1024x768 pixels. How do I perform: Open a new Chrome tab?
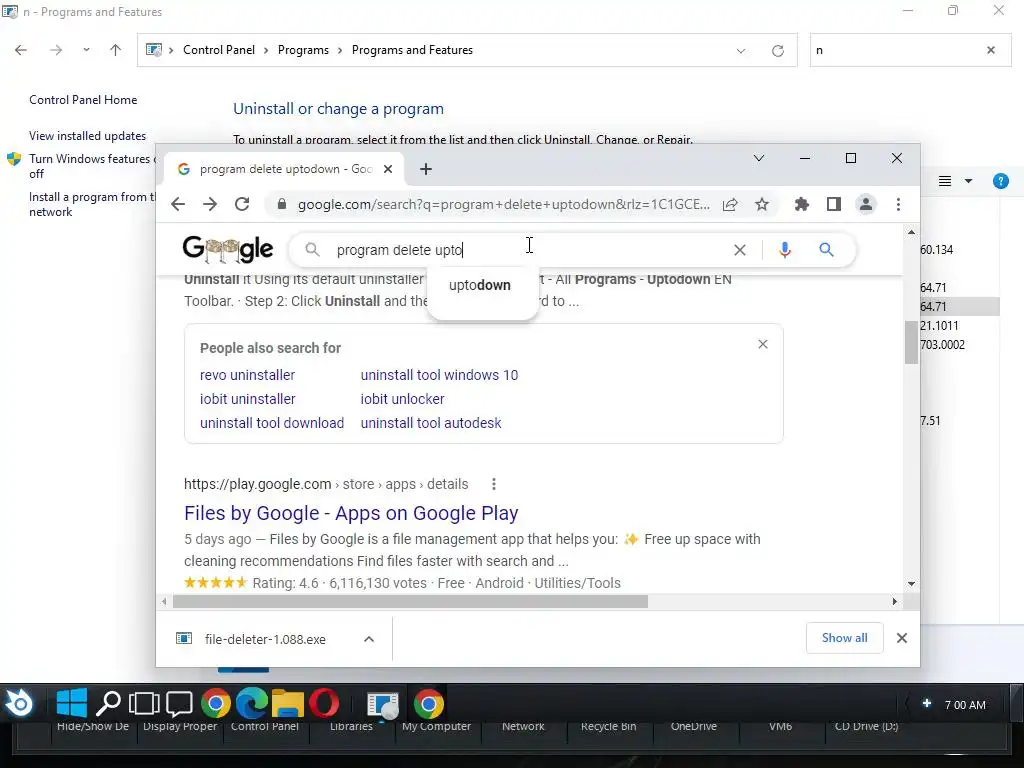[x=426, y=169]
